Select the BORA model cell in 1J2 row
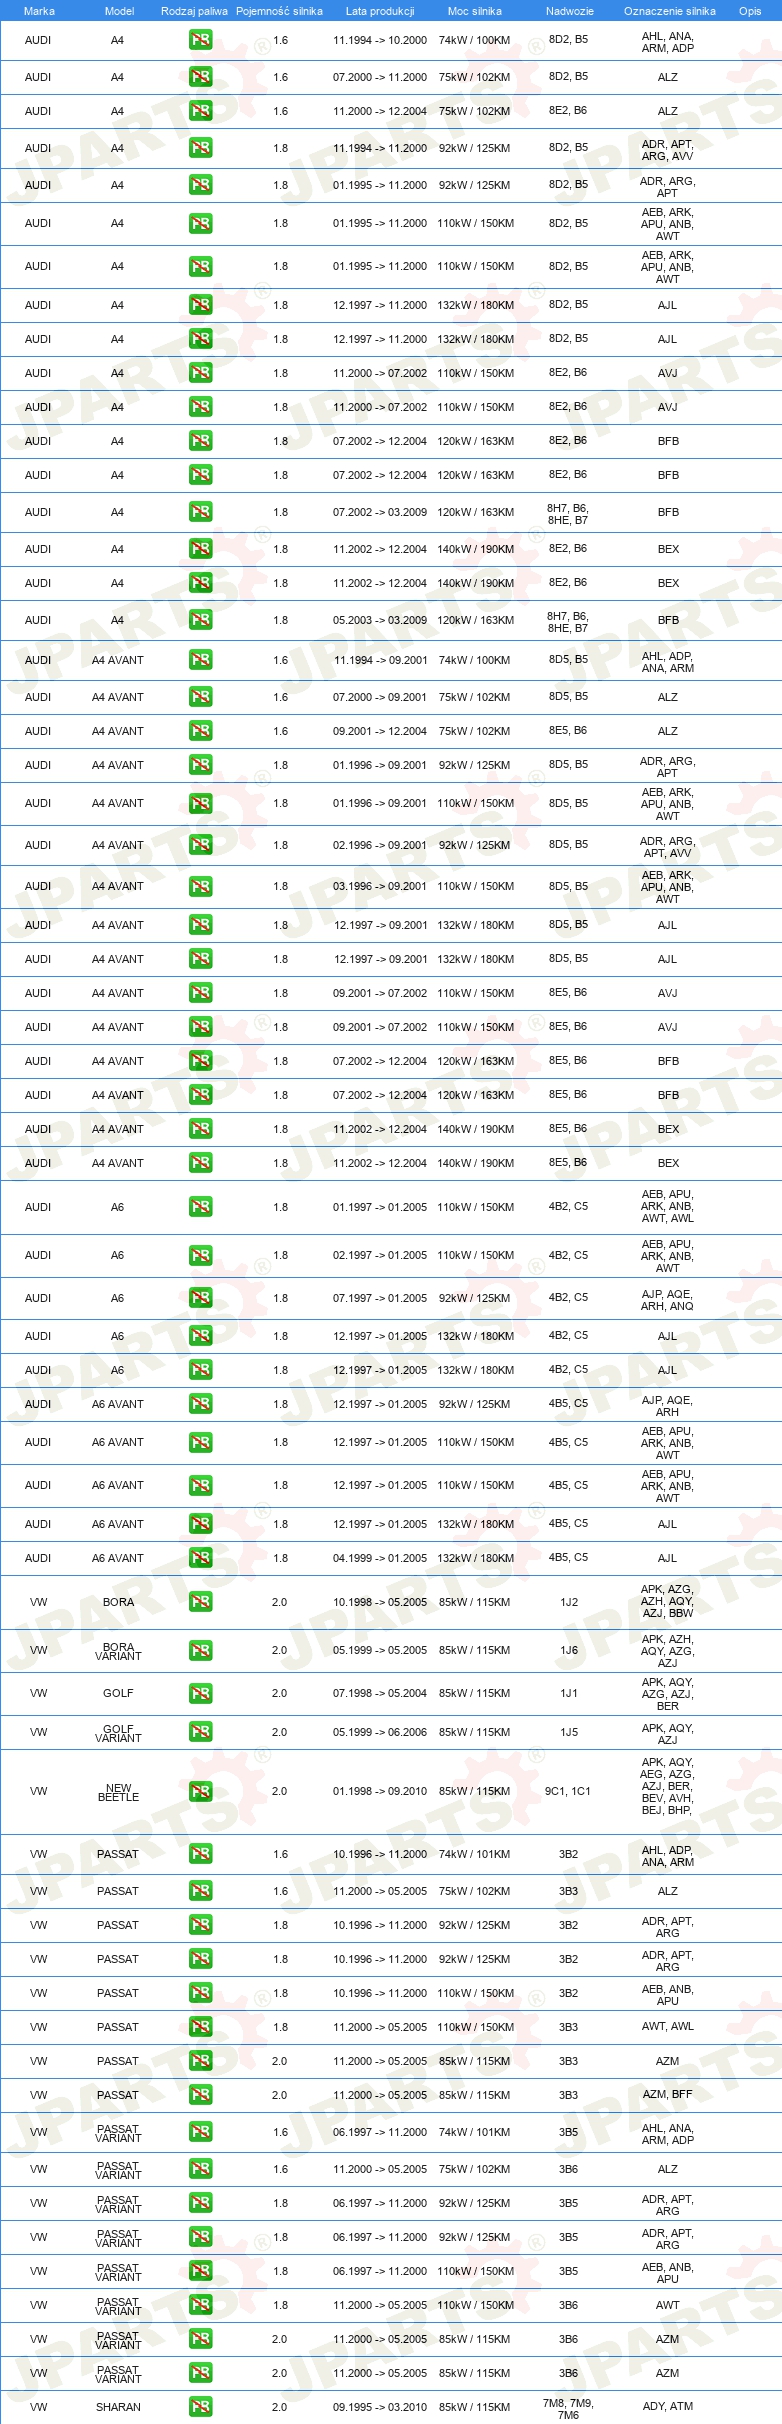 click(118, 1602)
